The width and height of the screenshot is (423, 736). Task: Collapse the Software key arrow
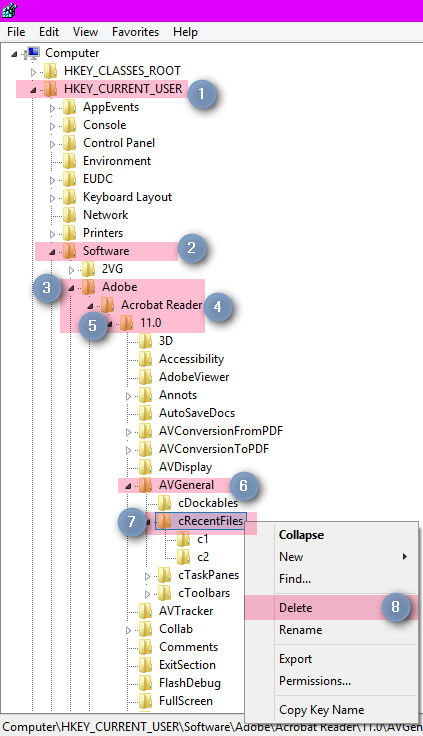(52, 252)
